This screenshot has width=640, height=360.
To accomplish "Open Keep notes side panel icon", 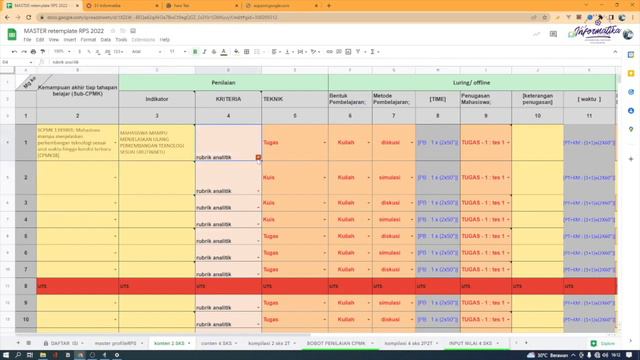I will (x=631, y=73).
